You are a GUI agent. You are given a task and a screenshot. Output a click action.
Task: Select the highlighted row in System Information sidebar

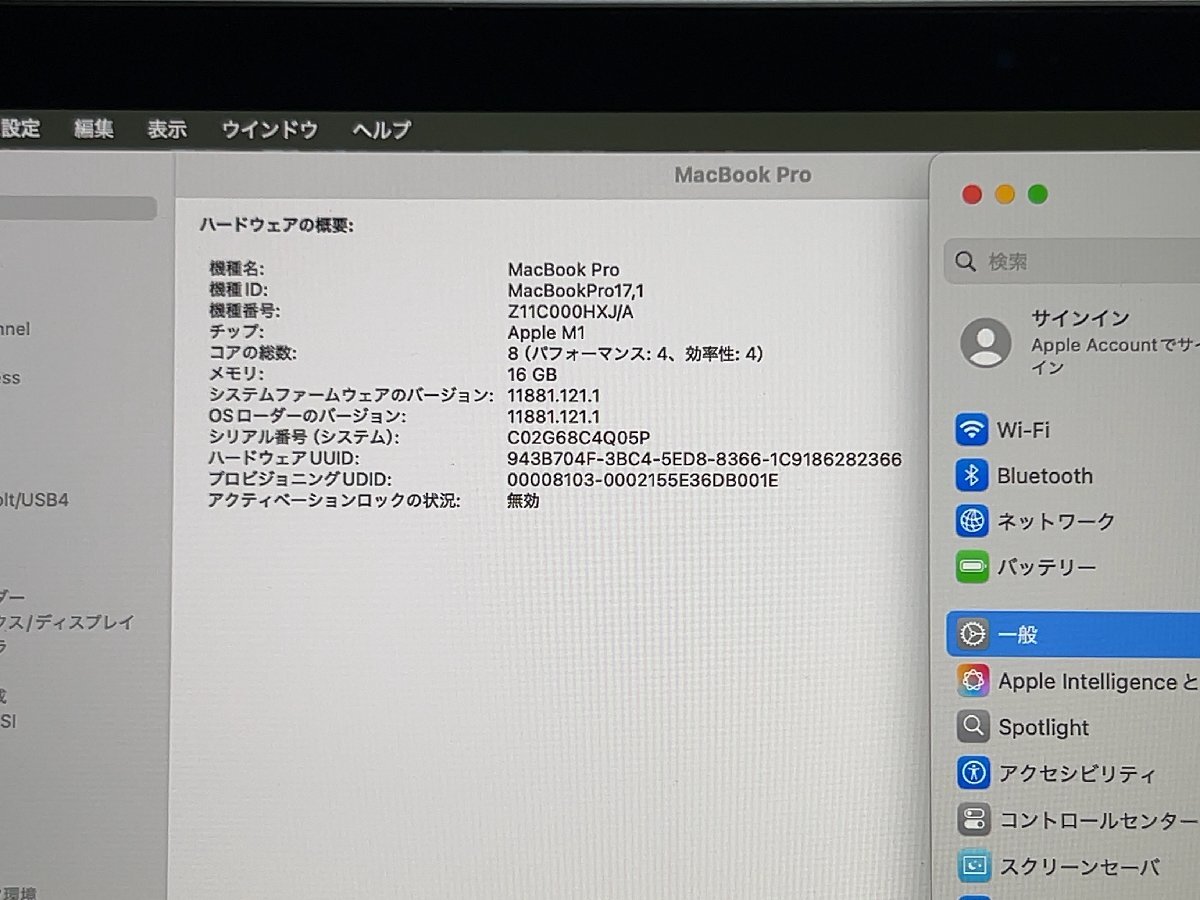pyautogui.click(x=78, y=208)
